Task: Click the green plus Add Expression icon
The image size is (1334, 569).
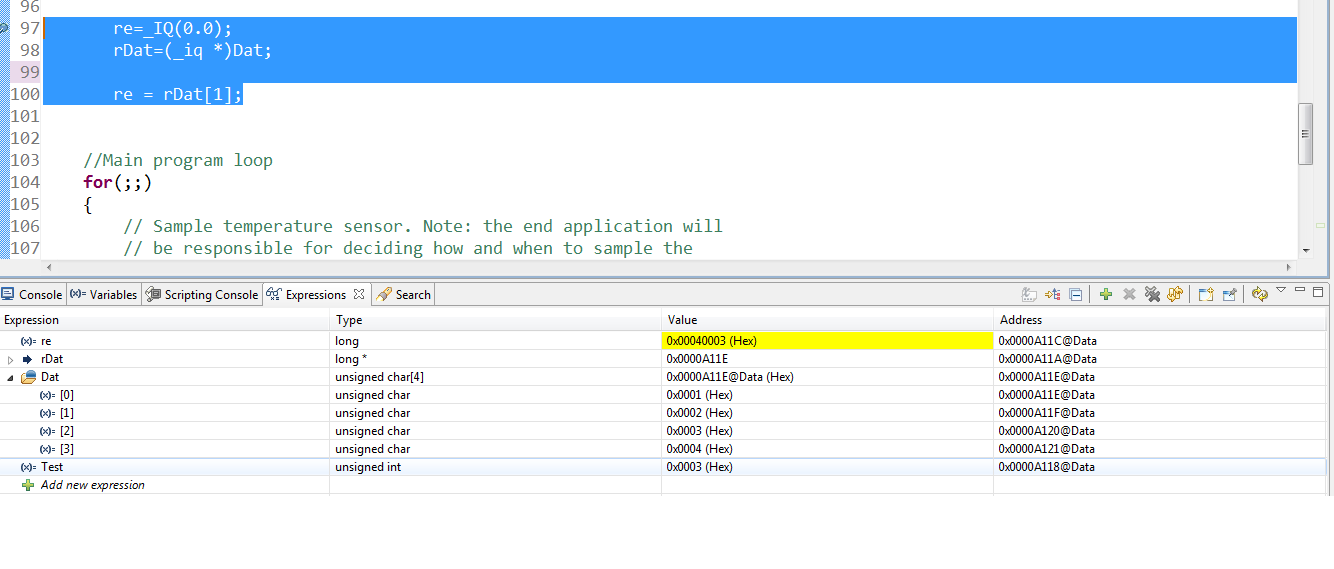Action: 1105,294
